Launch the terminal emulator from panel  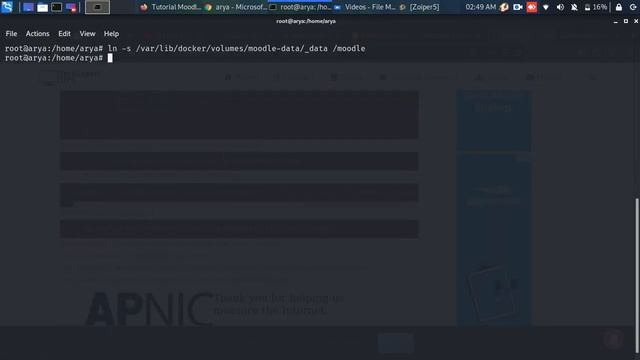(x=57, y=7)
